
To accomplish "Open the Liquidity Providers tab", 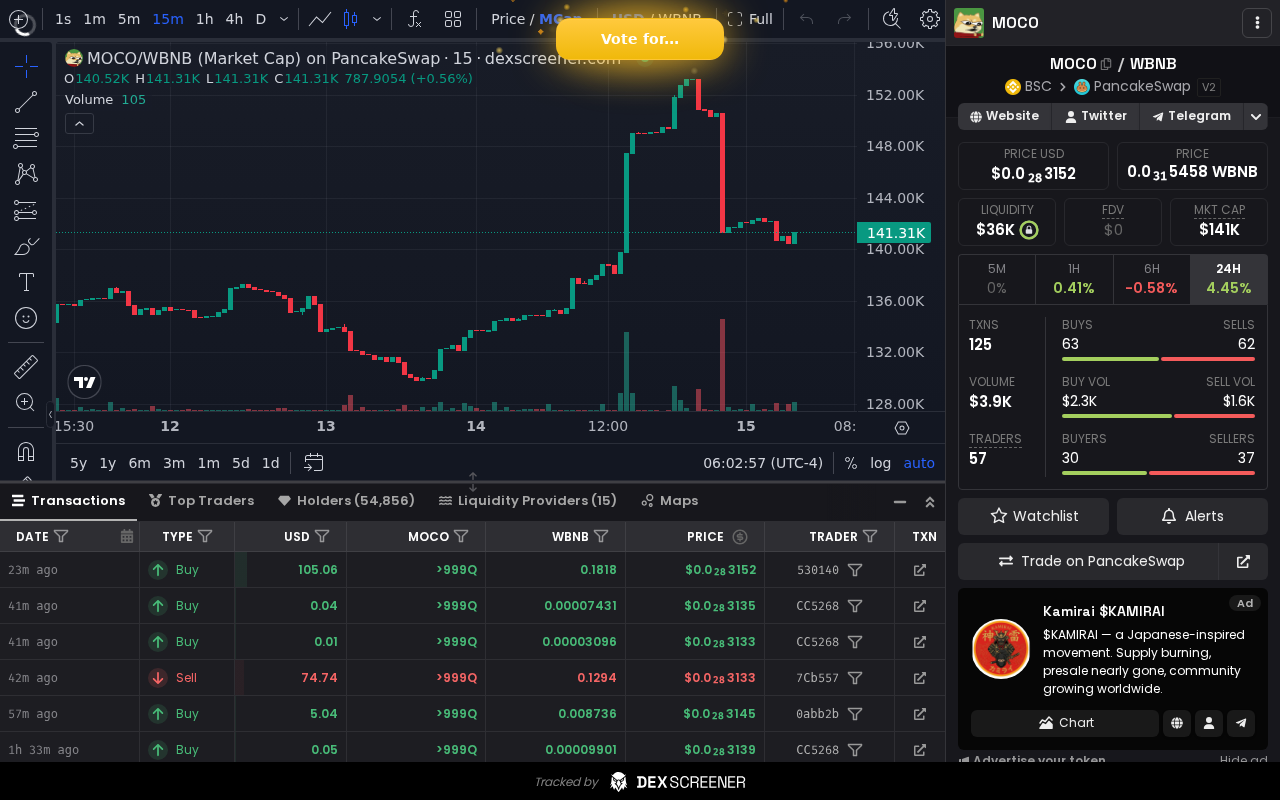I will point(527,501).
